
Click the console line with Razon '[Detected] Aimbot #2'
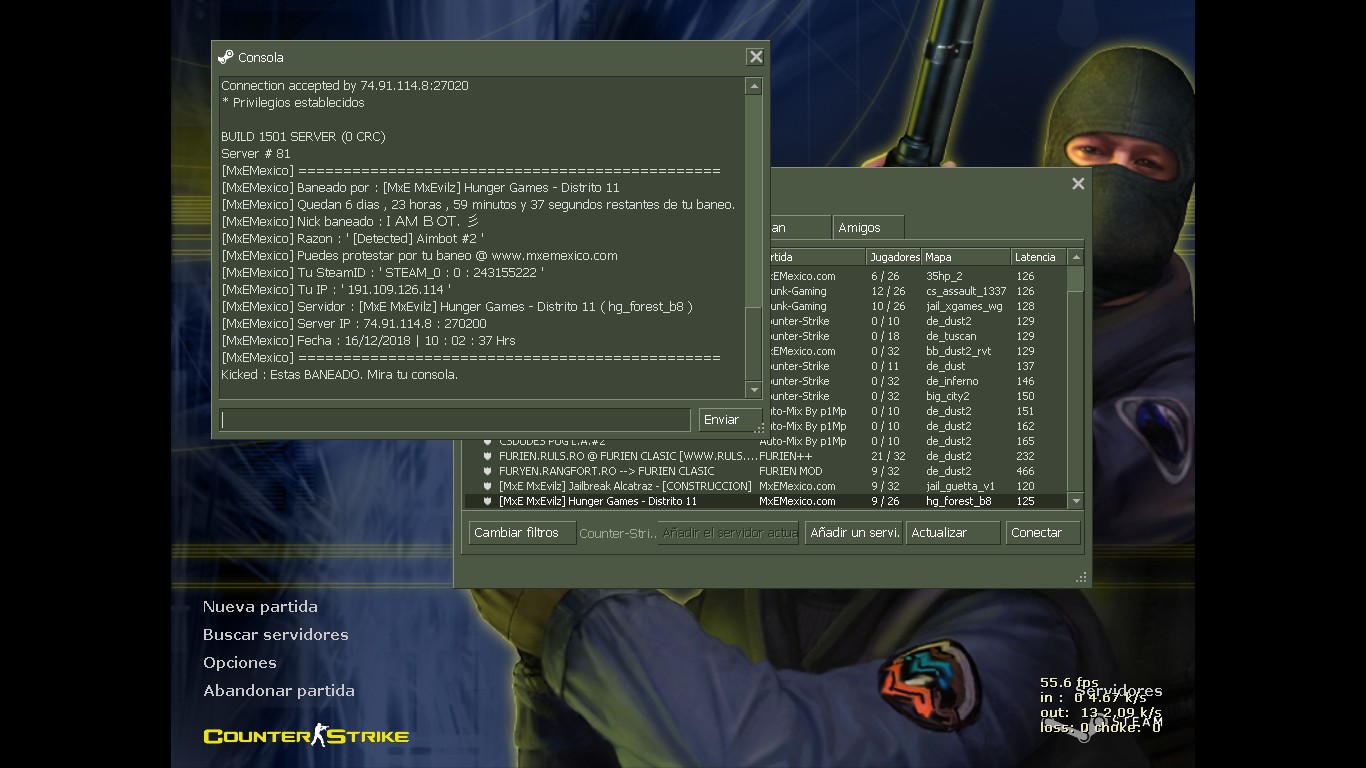353,239
